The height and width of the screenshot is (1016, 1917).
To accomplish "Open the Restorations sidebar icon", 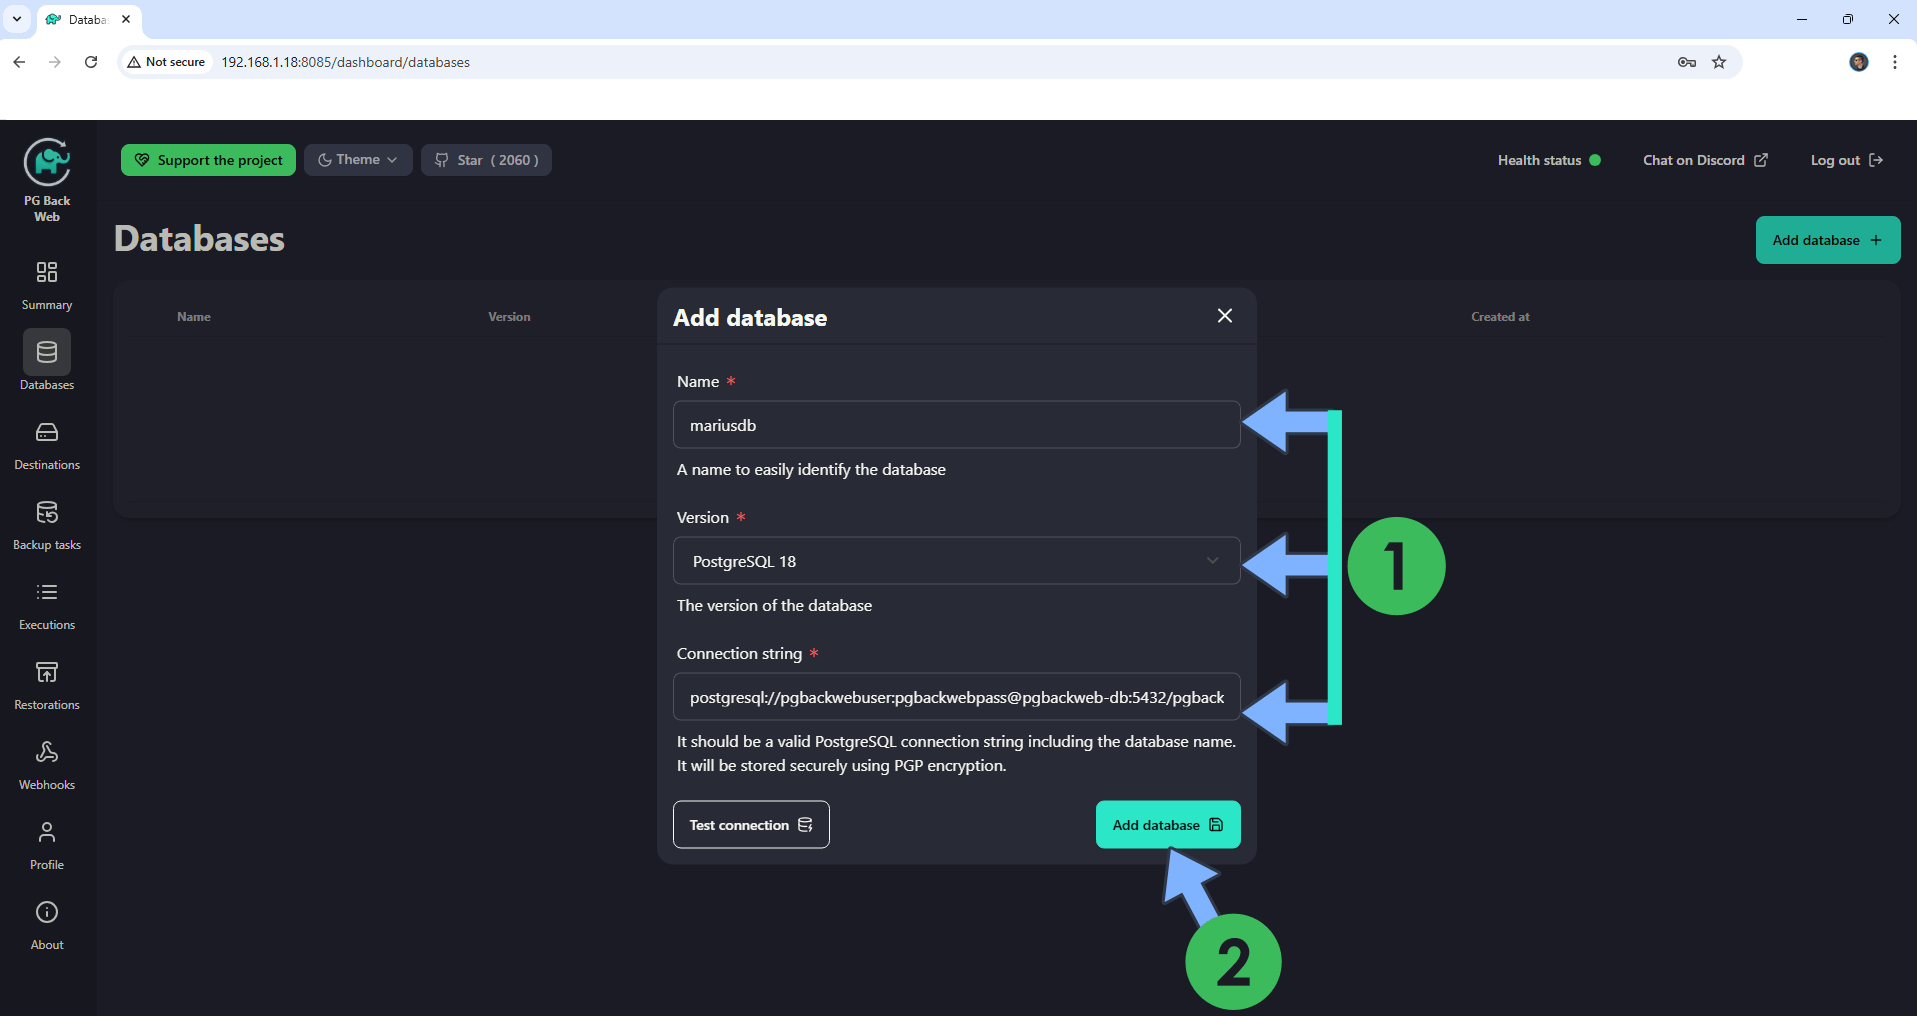I will coord(47,673).
